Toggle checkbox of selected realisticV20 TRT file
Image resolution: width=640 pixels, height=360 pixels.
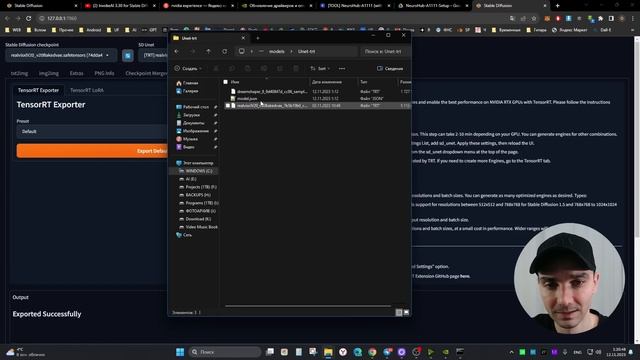(227, 105)
